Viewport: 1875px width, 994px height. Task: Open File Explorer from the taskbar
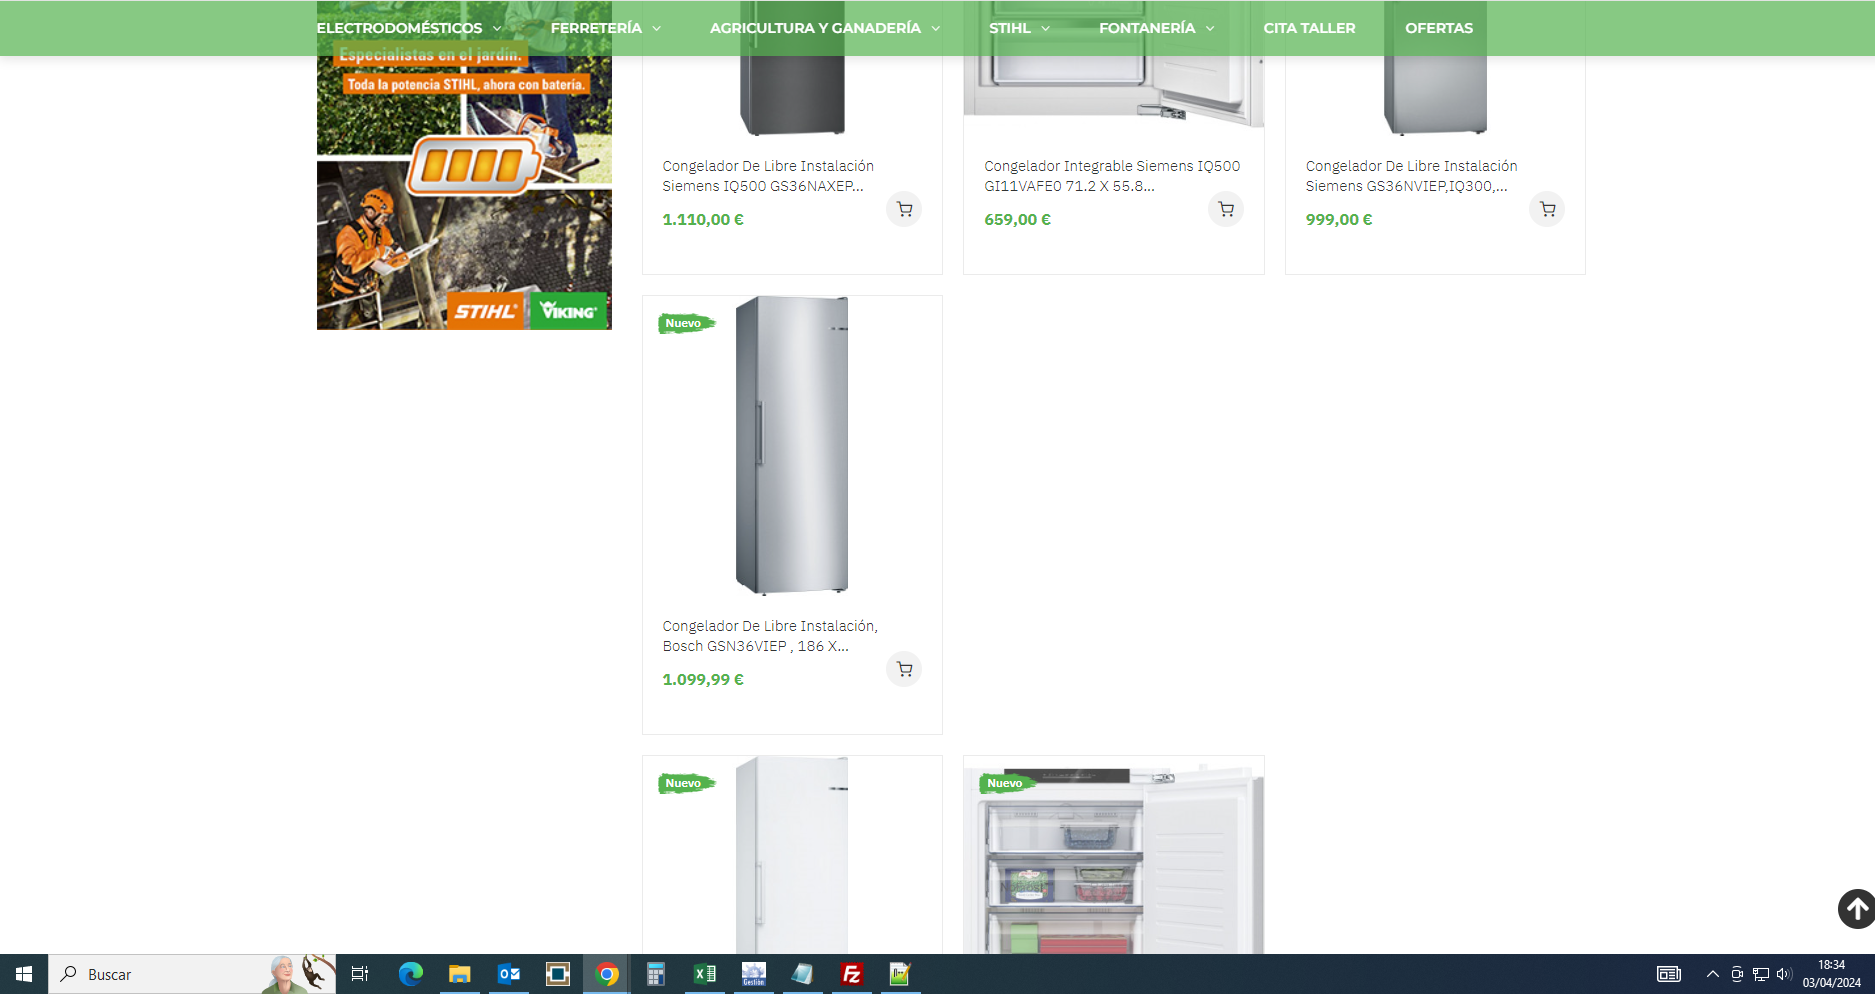tap(459, 974)
